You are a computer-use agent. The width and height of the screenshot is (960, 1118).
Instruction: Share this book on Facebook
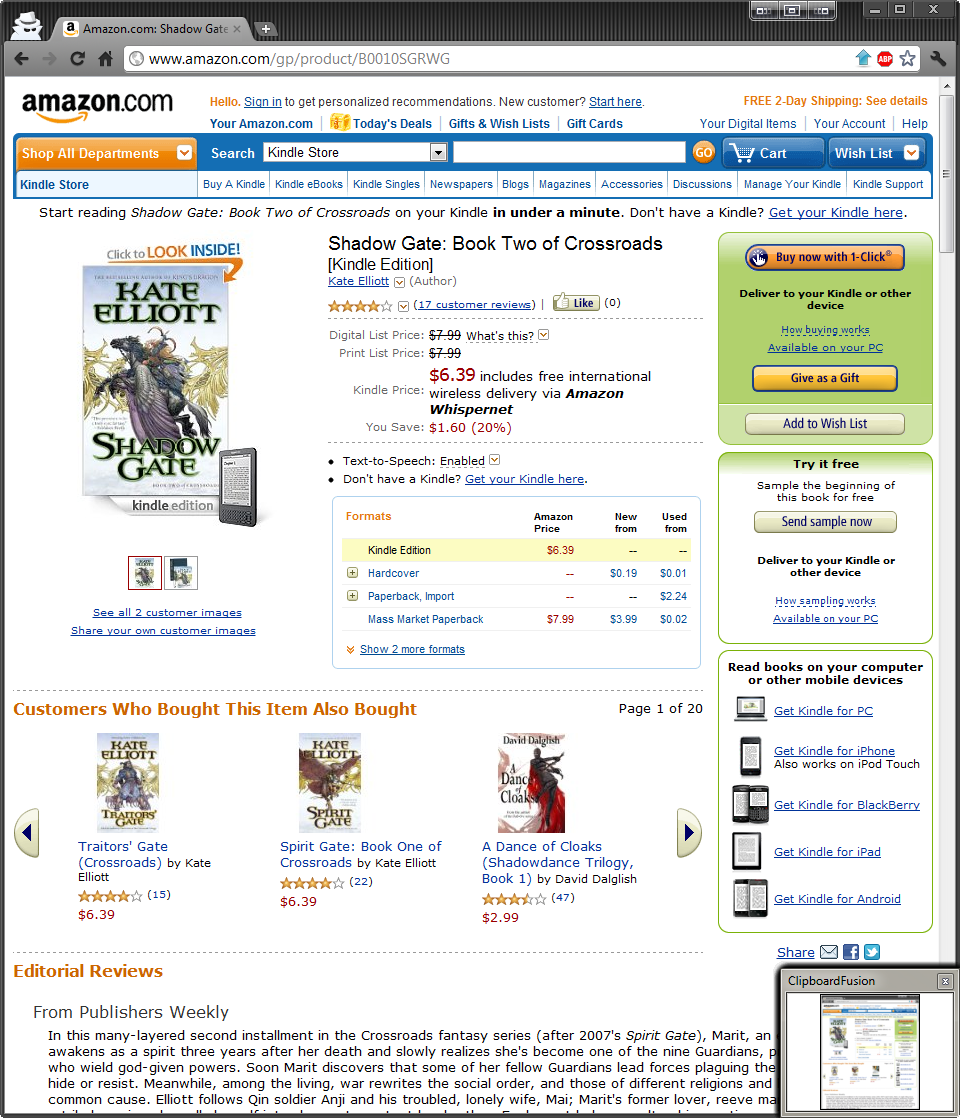pos(850,952)
